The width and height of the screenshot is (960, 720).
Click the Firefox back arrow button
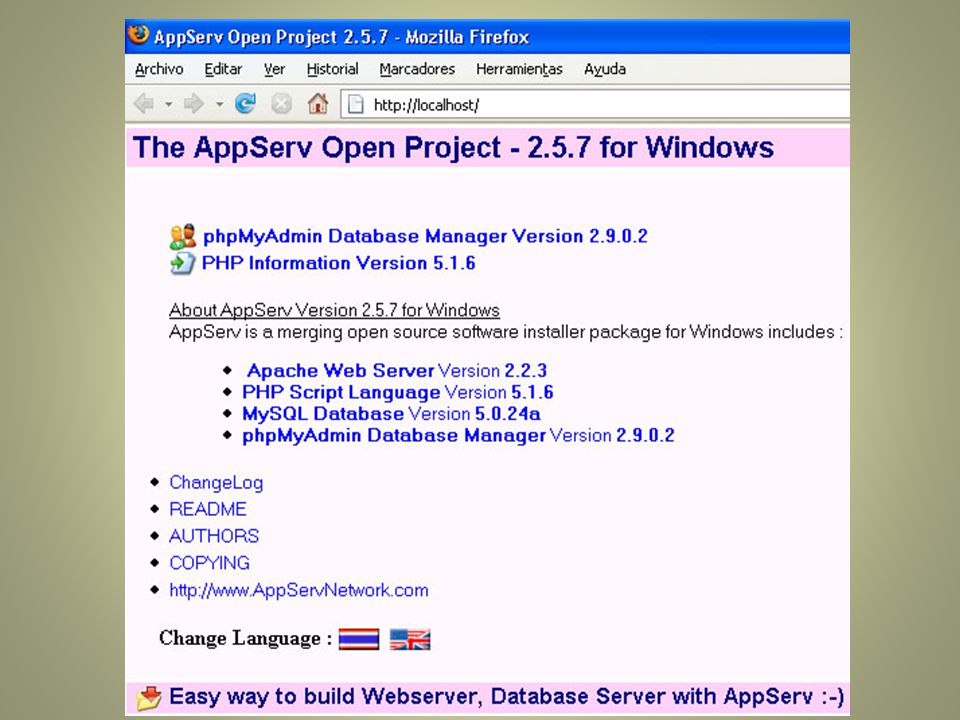144,104
